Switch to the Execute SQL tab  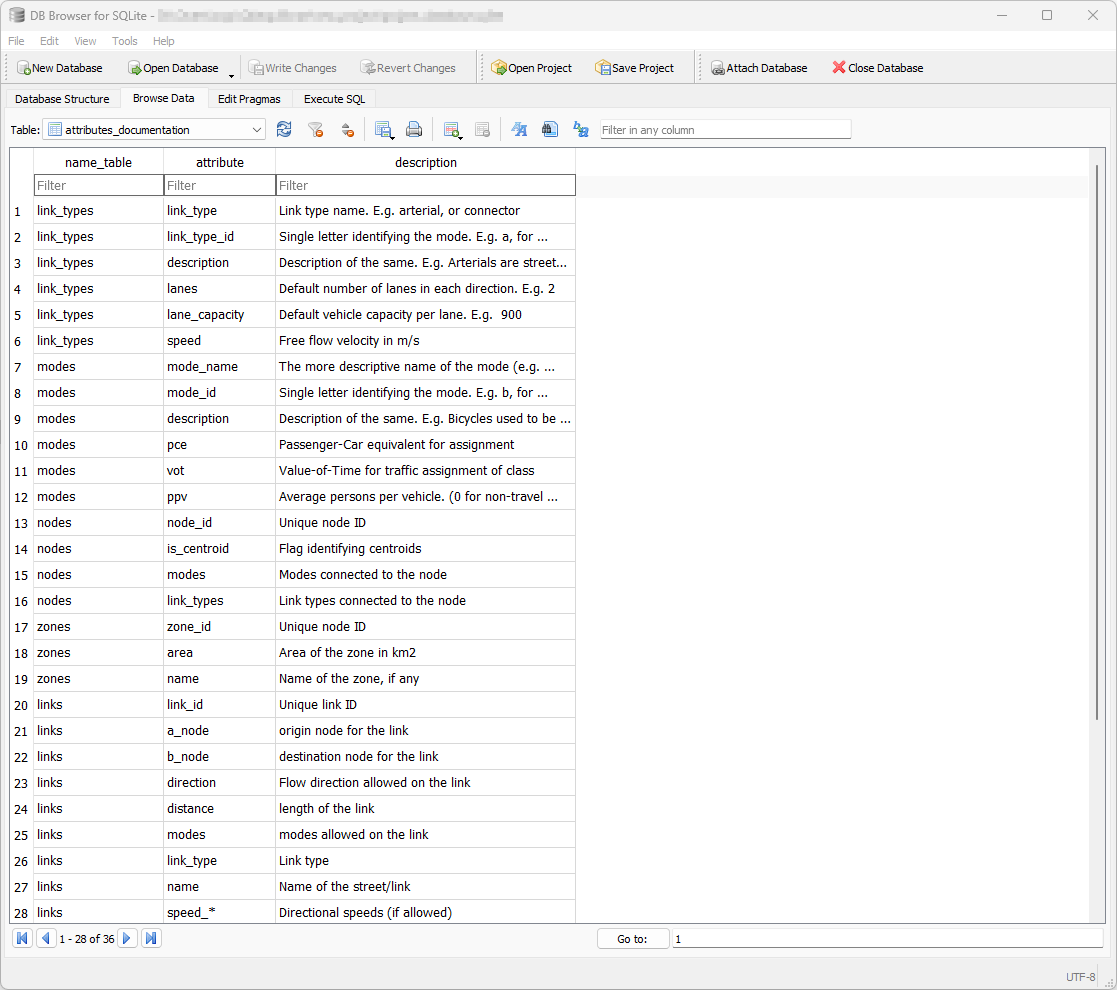pyautogui.click(x=334, y=99)
